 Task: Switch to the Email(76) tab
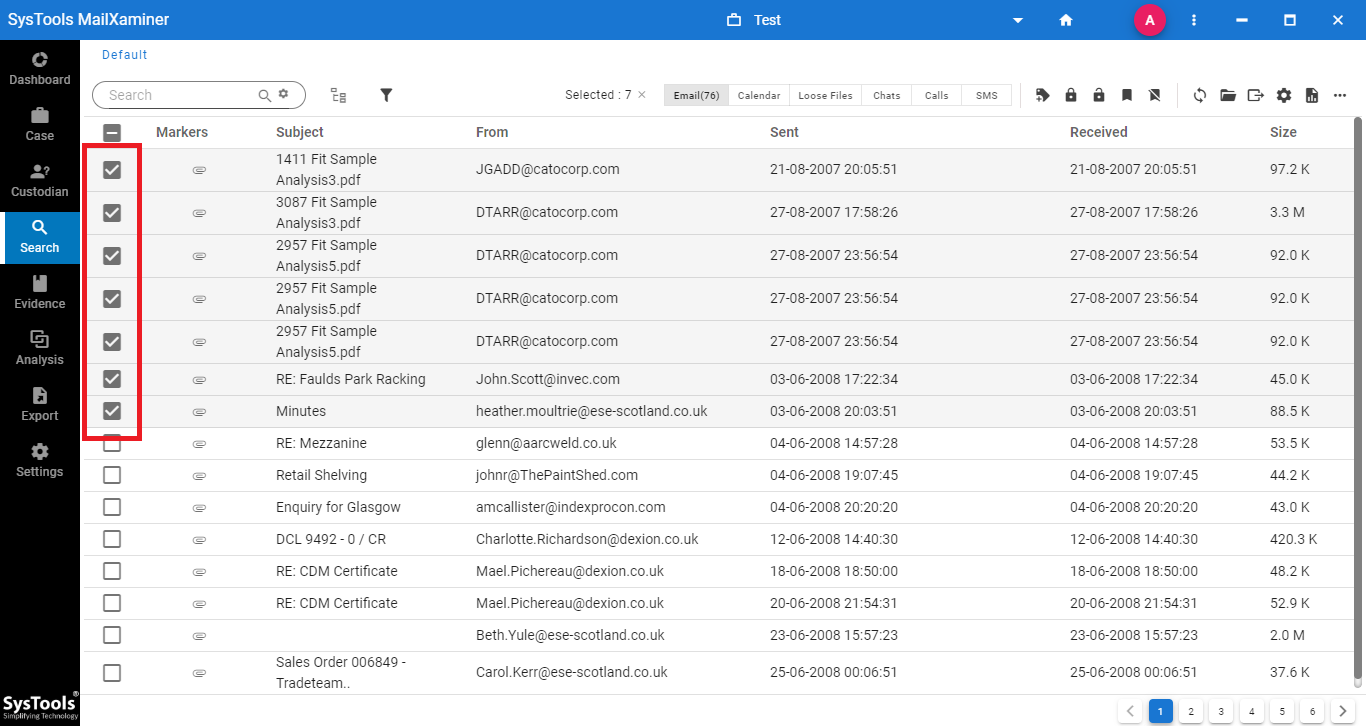click(x=696, y=95)
